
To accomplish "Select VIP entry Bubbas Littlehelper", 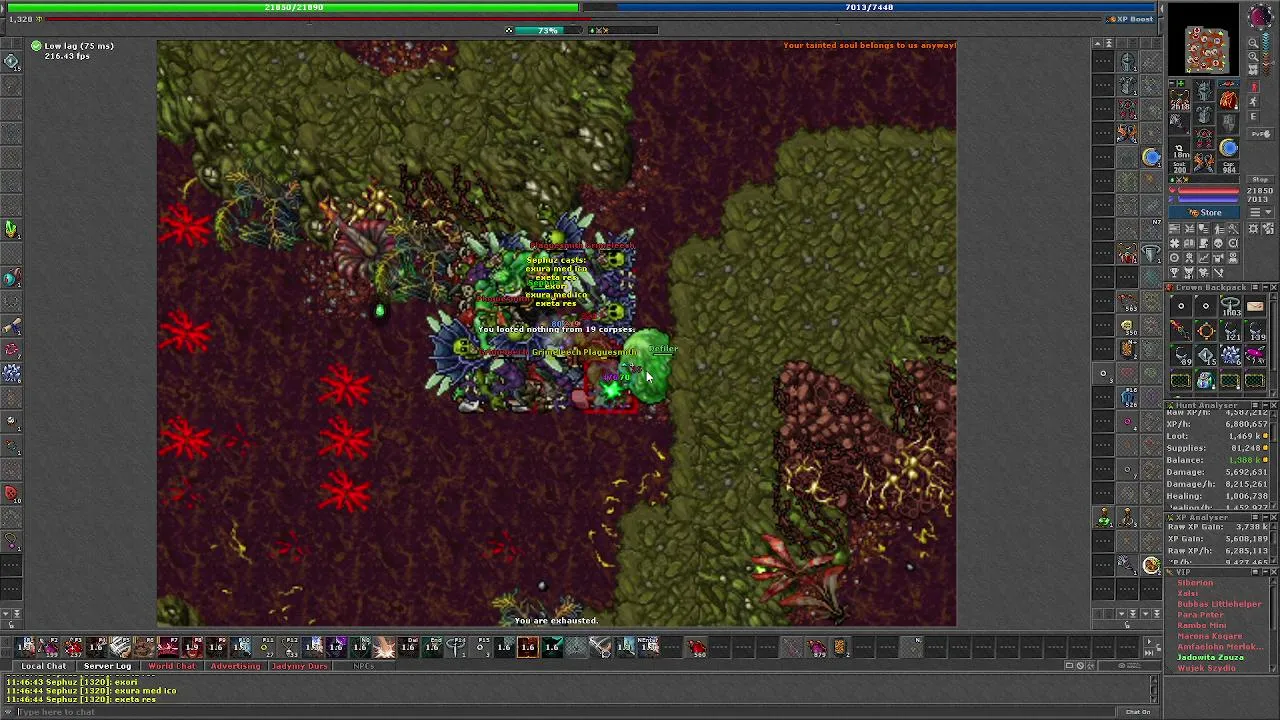I will (1219, 604).
